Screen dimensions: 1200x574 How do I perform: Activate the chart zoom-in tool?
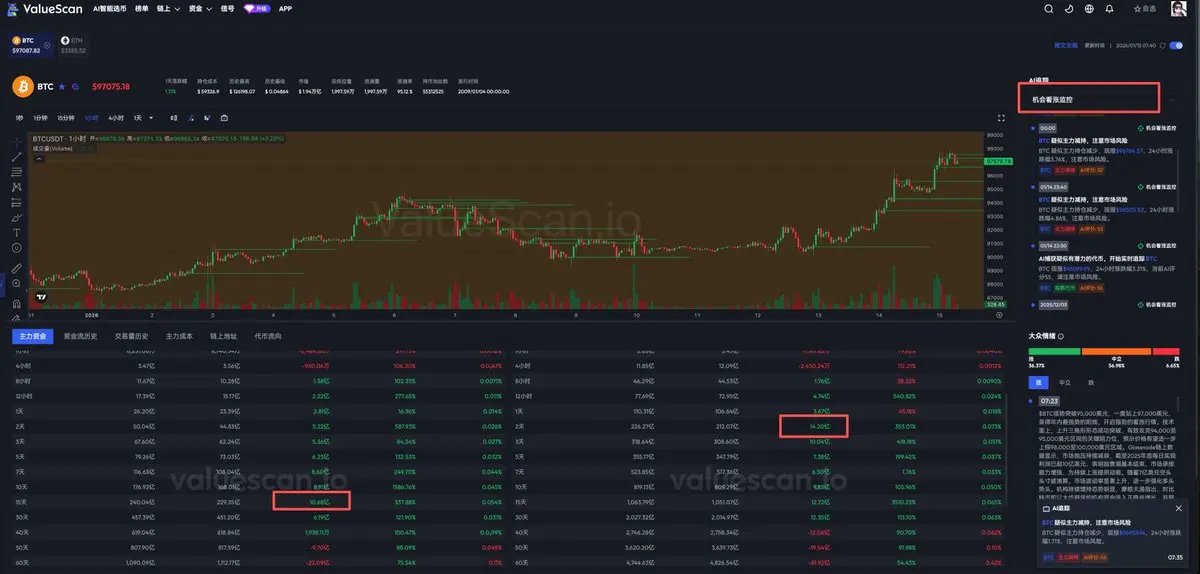[16, 283]
